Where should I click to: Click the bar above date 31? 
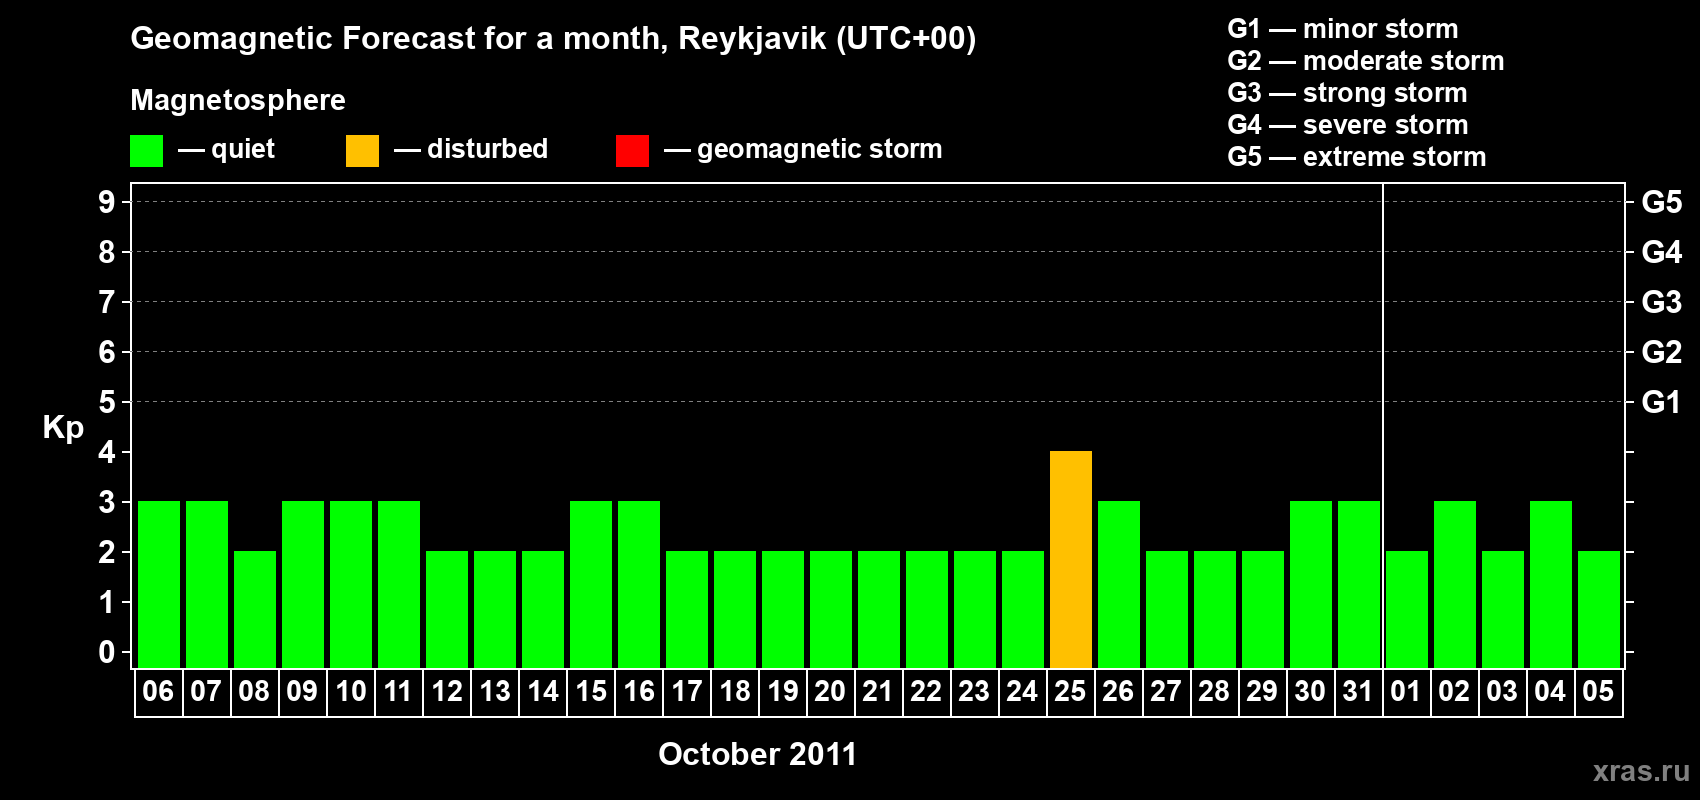pos(1359,584)
